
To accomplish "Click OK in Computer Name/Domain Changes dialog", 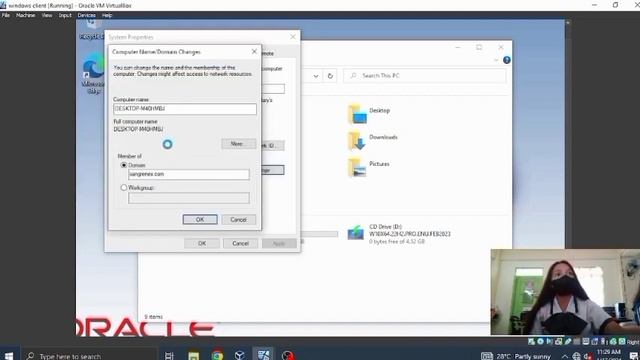I will pyautogui.click(x=200, y=220).
